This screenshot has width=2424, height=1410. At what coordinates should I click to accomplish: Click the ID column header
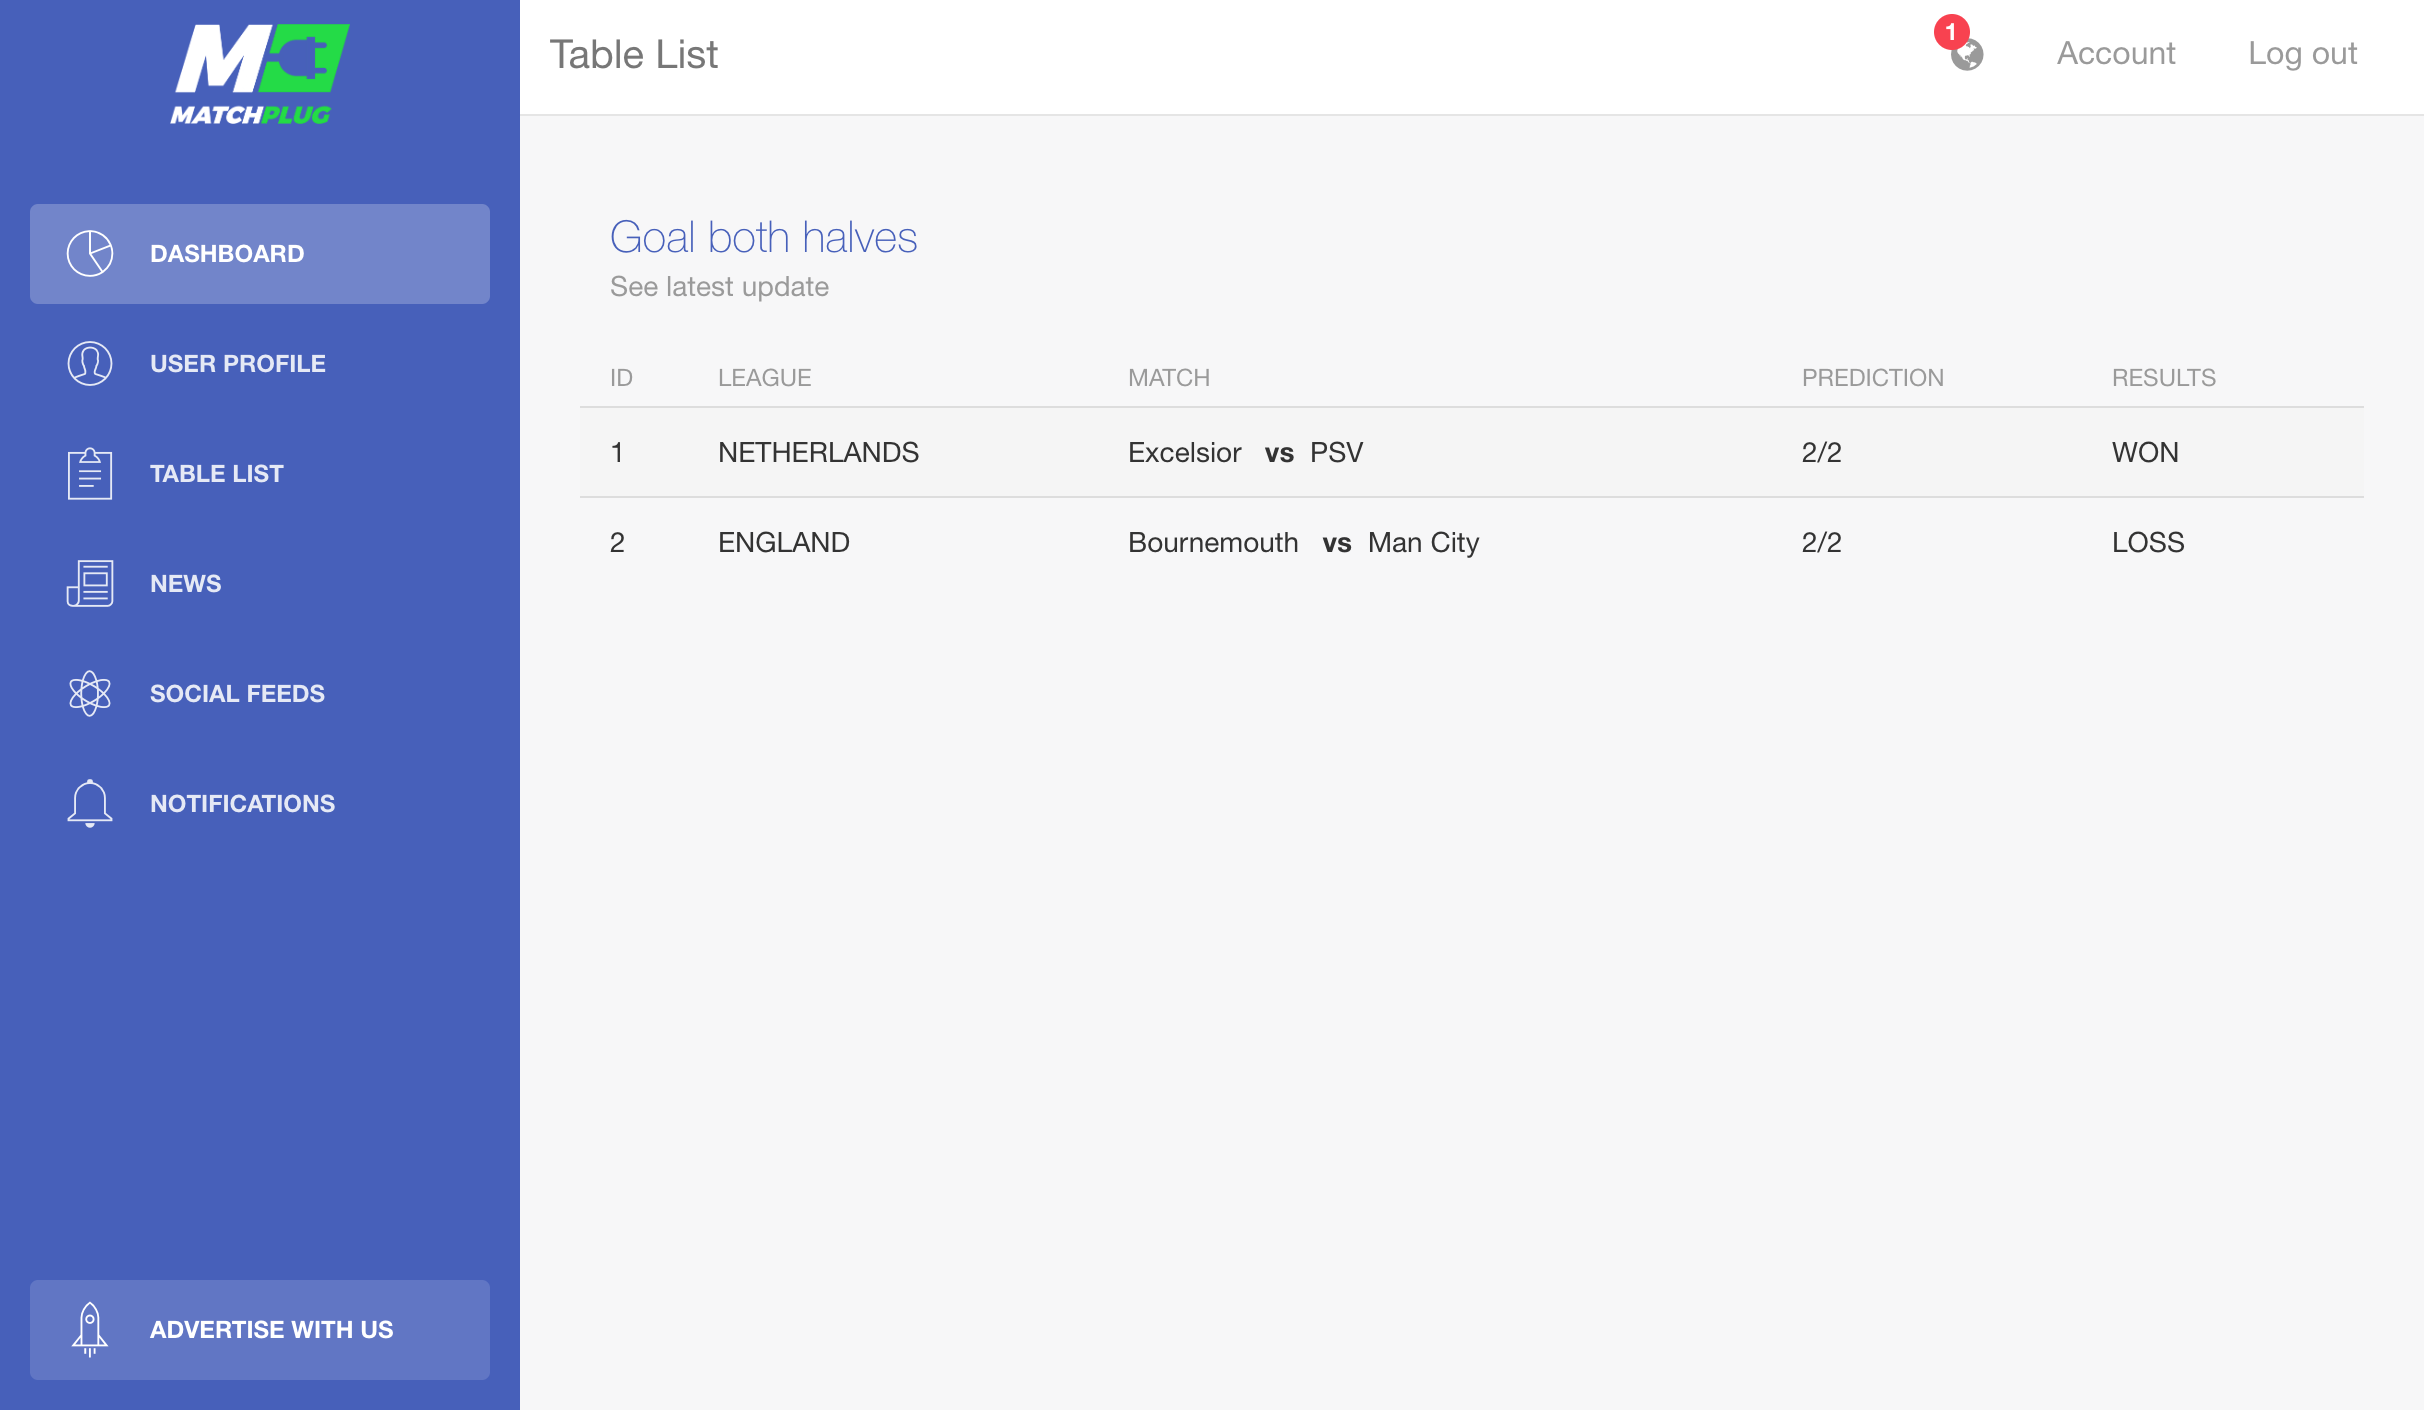(x=621, y=378)
